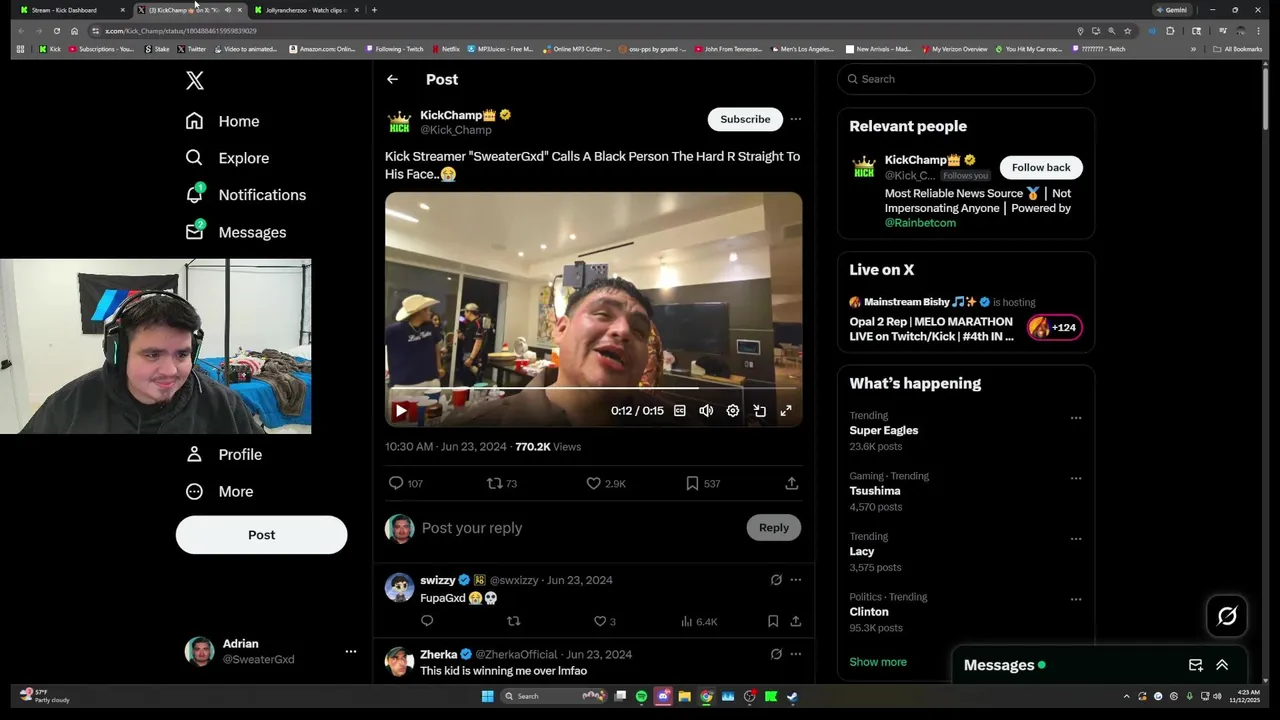Repost swizzy's reply
This screenshot has height=720, width=1280.
(513, 621)
